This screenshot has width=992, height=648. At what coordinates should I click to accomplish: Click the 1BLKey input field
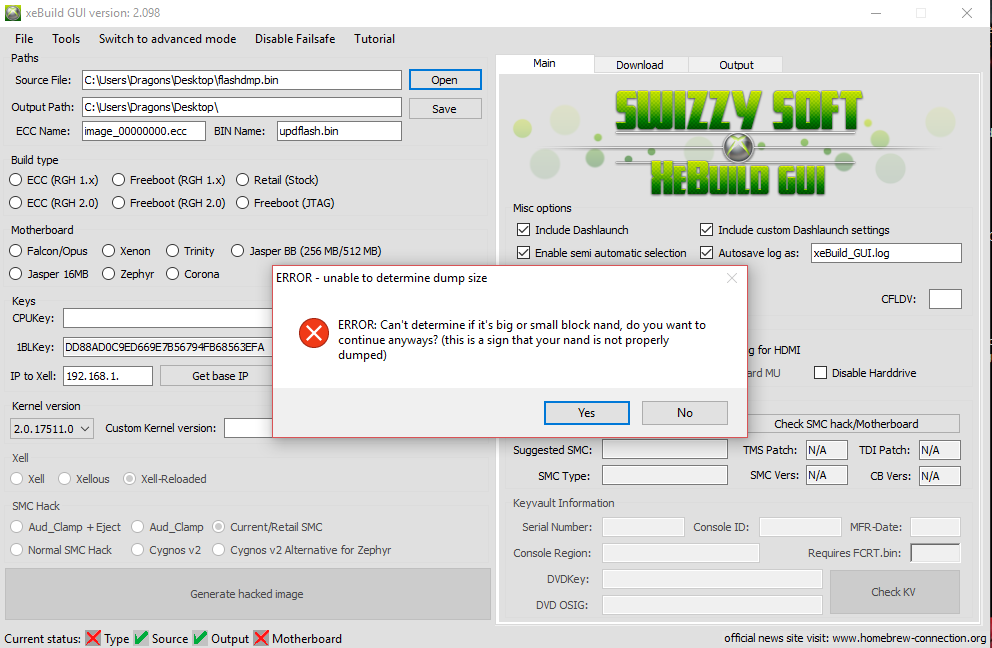(x=168, y=347)
